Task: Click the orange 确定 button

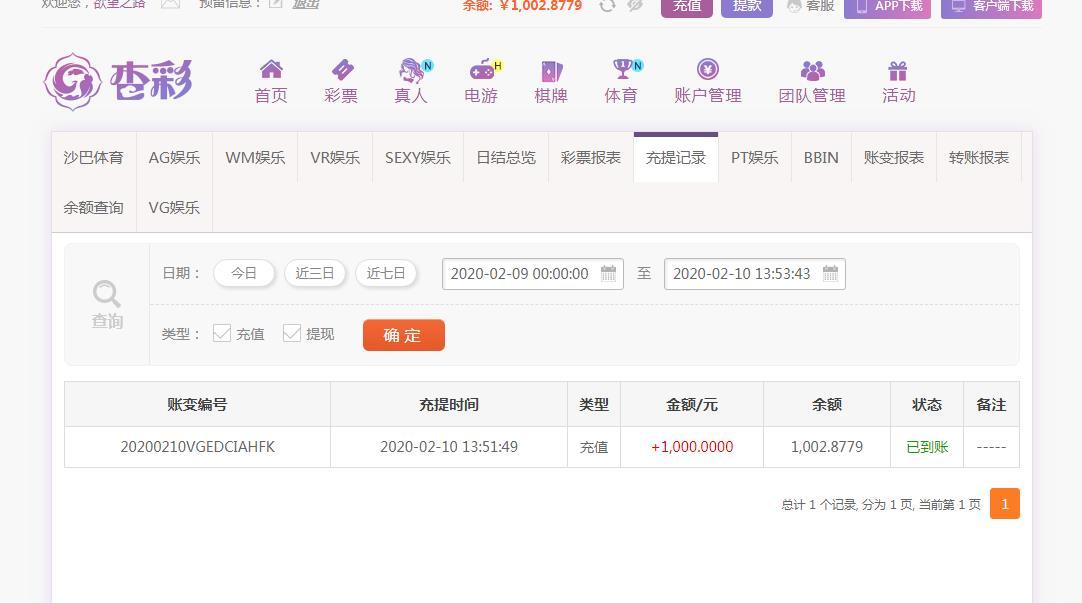Action: [404, 335]
